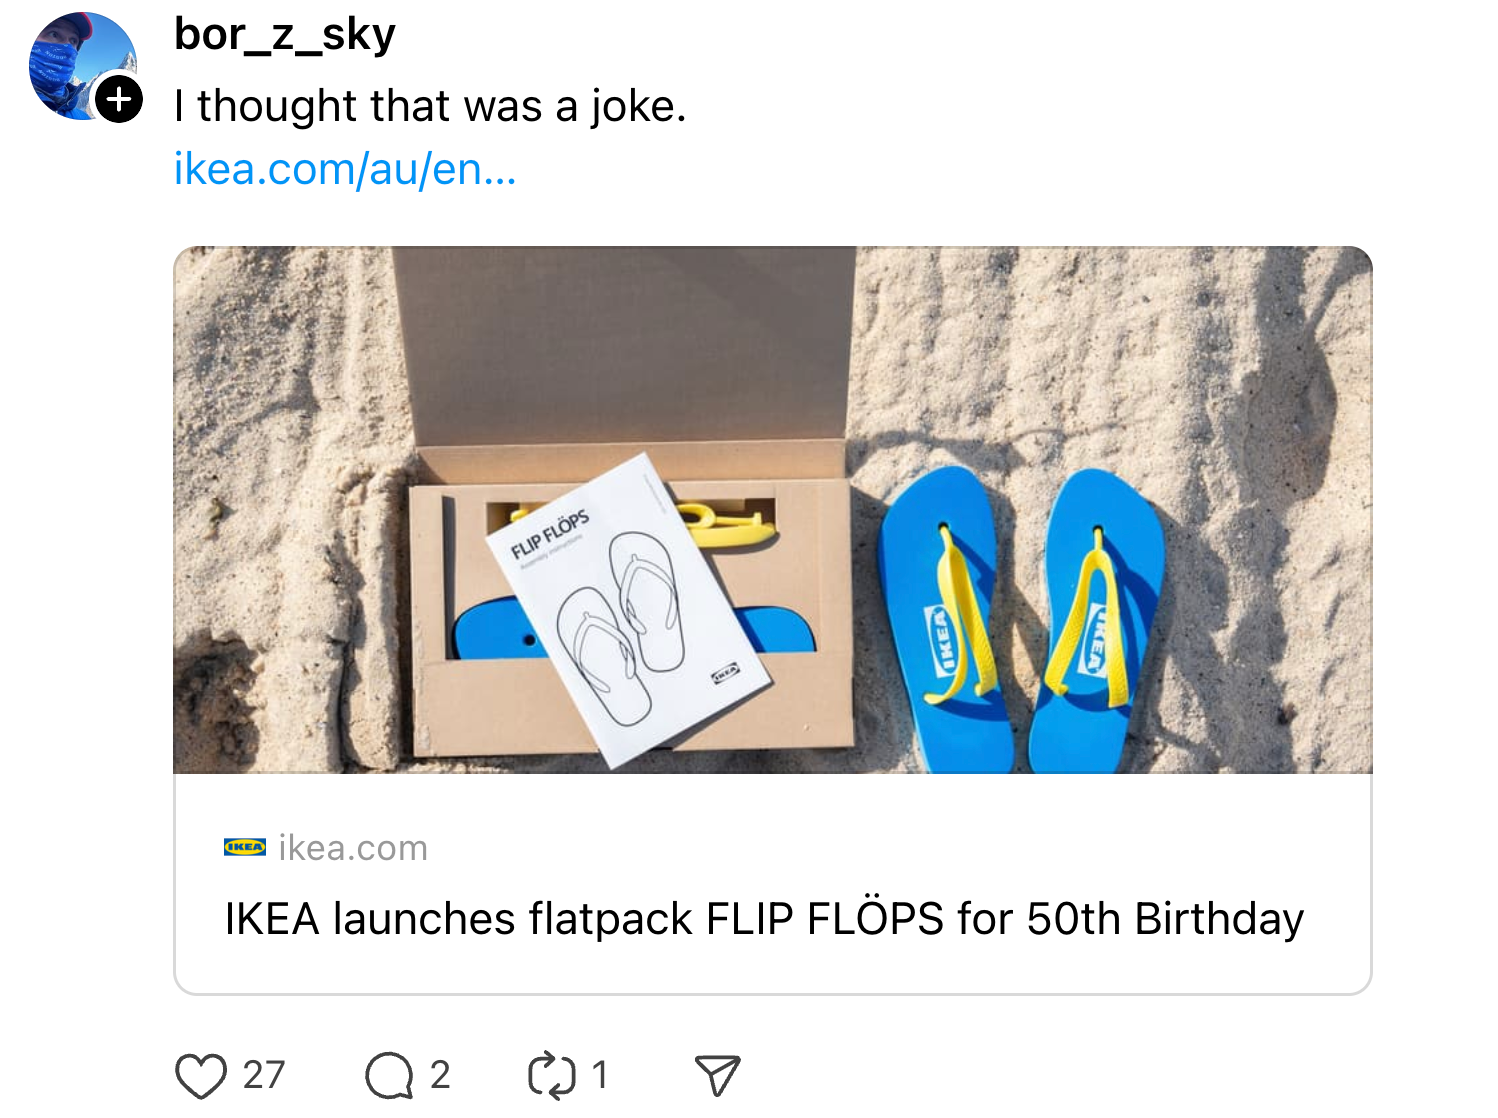Click the repost count showing 1
This screenshot has width=1498, height=1118.
(600, 1076)
